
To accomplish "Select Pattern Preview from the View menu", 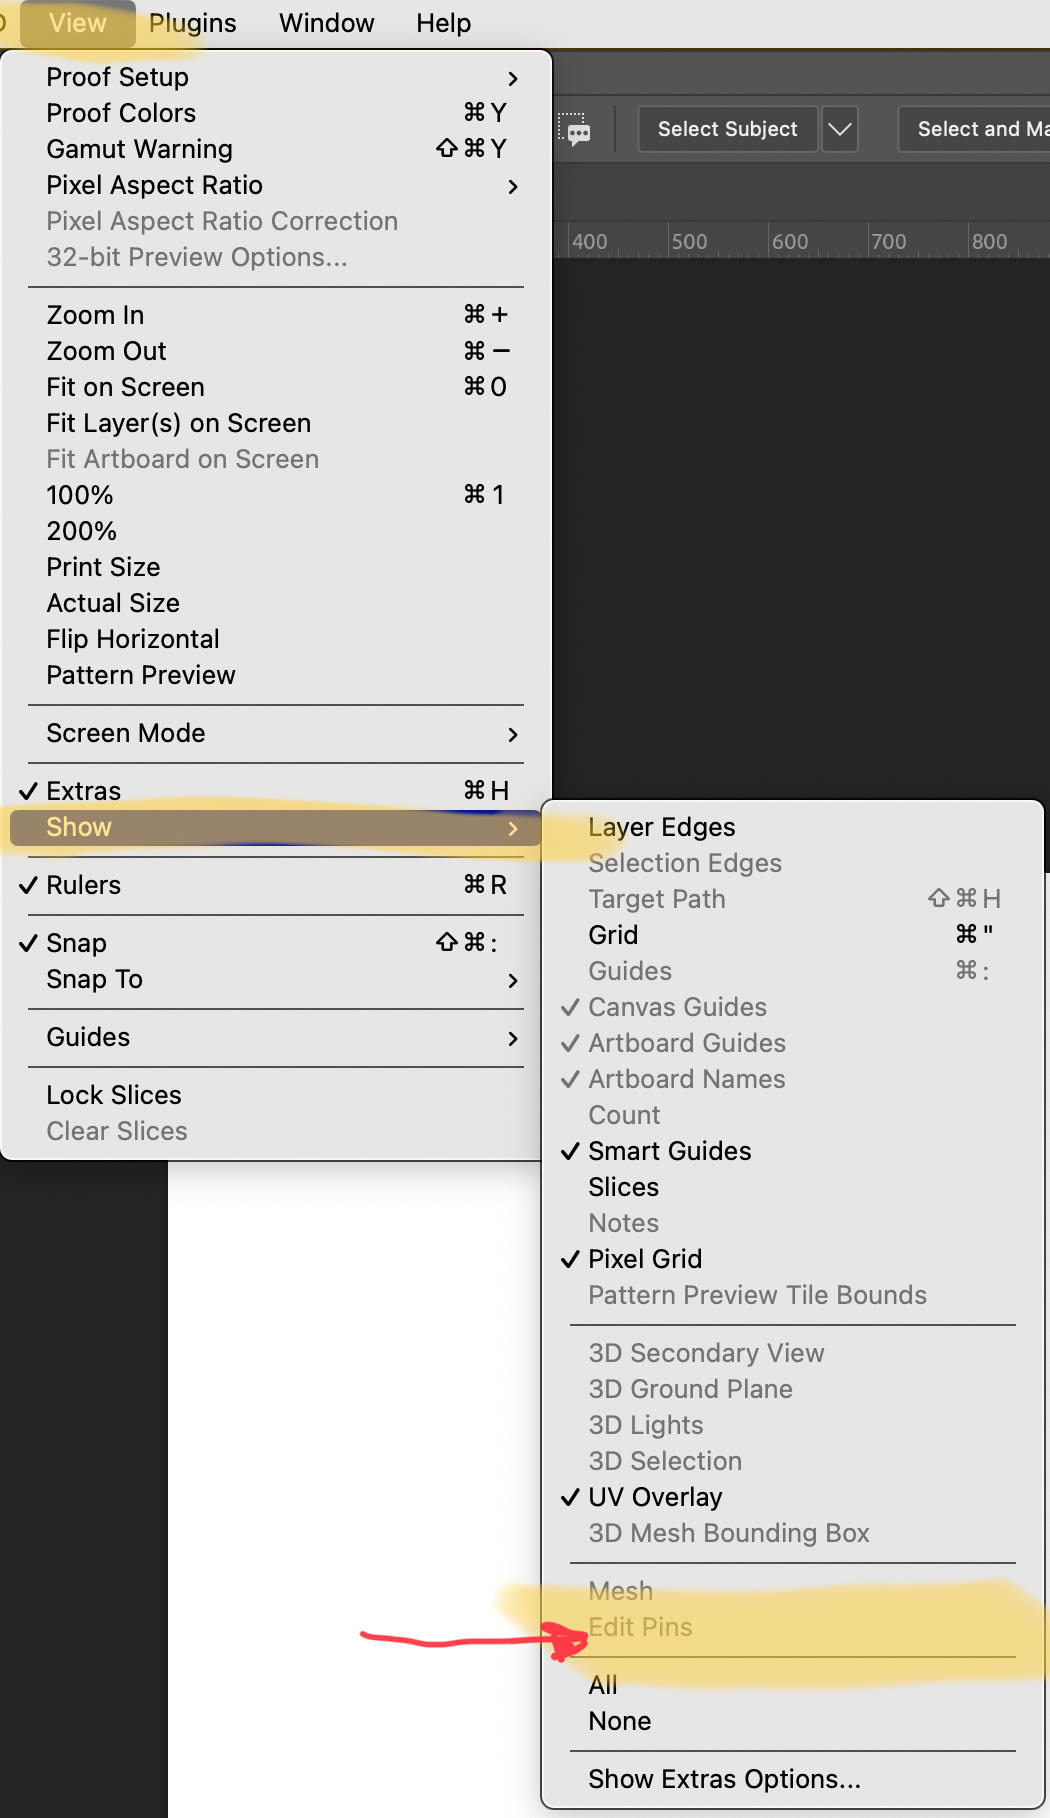I will [x=140, y=675].
